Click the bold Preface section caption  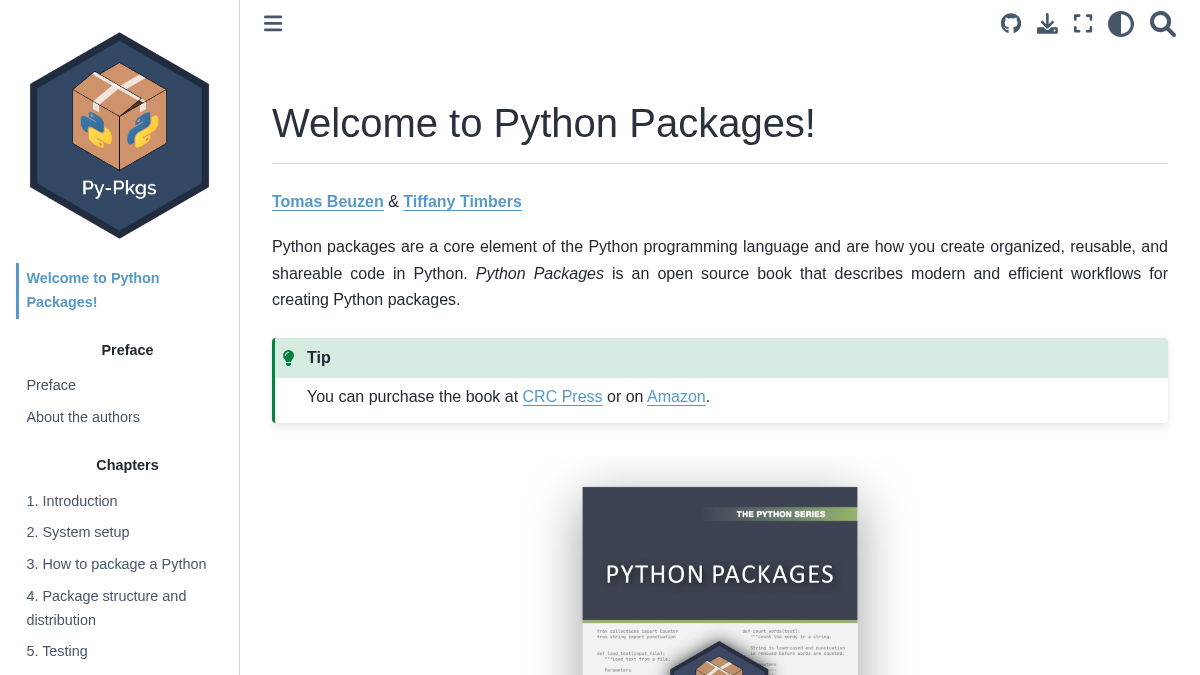tap(127, 350)
